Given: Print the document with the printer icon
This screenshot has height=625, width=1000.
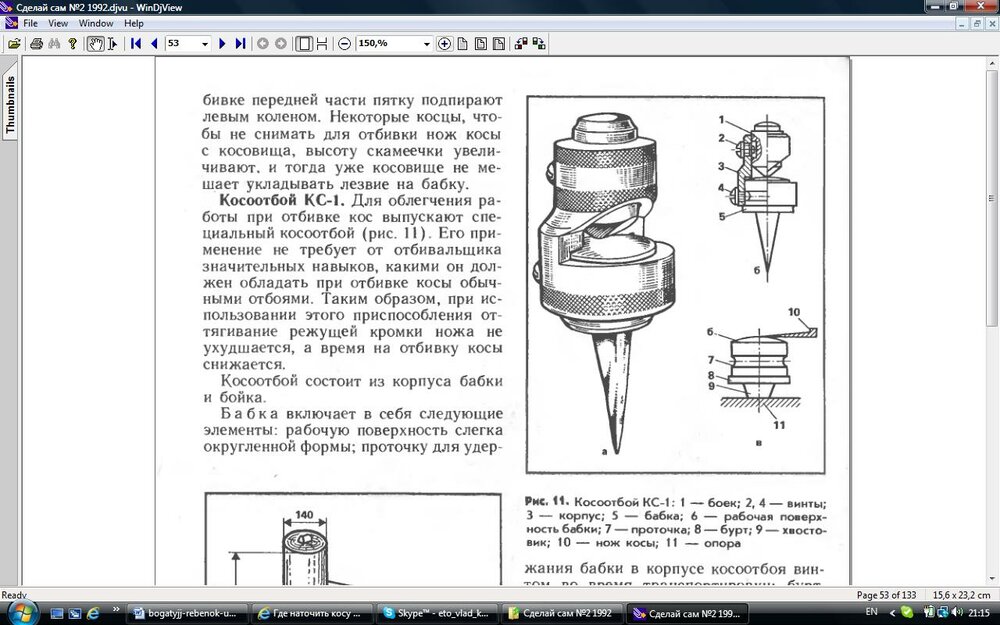Looking at the screenshot, I should [x=36, y=43].
